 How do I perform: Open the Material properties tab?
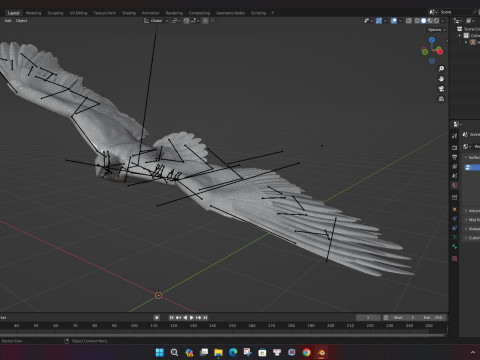454,259
